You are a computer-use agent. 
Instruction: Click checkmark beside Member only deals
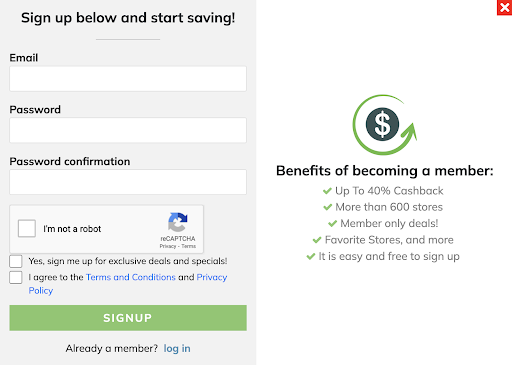[333, 223]
